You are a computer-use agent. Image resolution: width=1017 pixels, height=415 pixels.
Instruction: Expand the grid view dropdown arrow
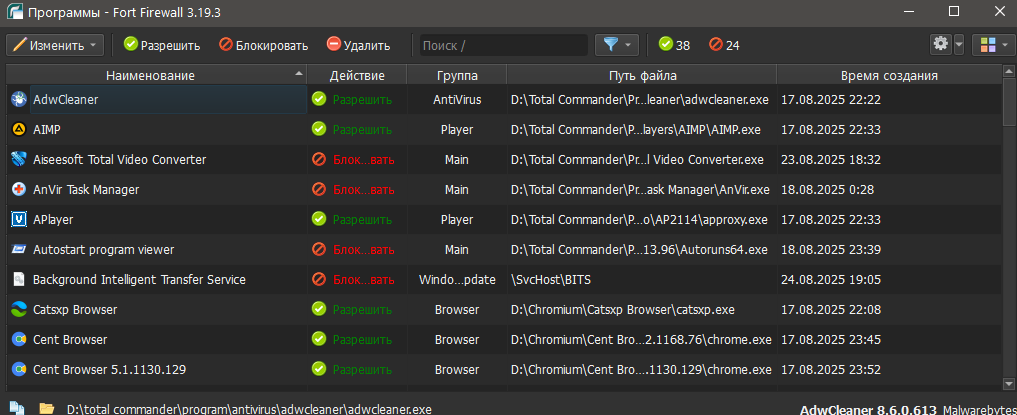pos(1004,45)
